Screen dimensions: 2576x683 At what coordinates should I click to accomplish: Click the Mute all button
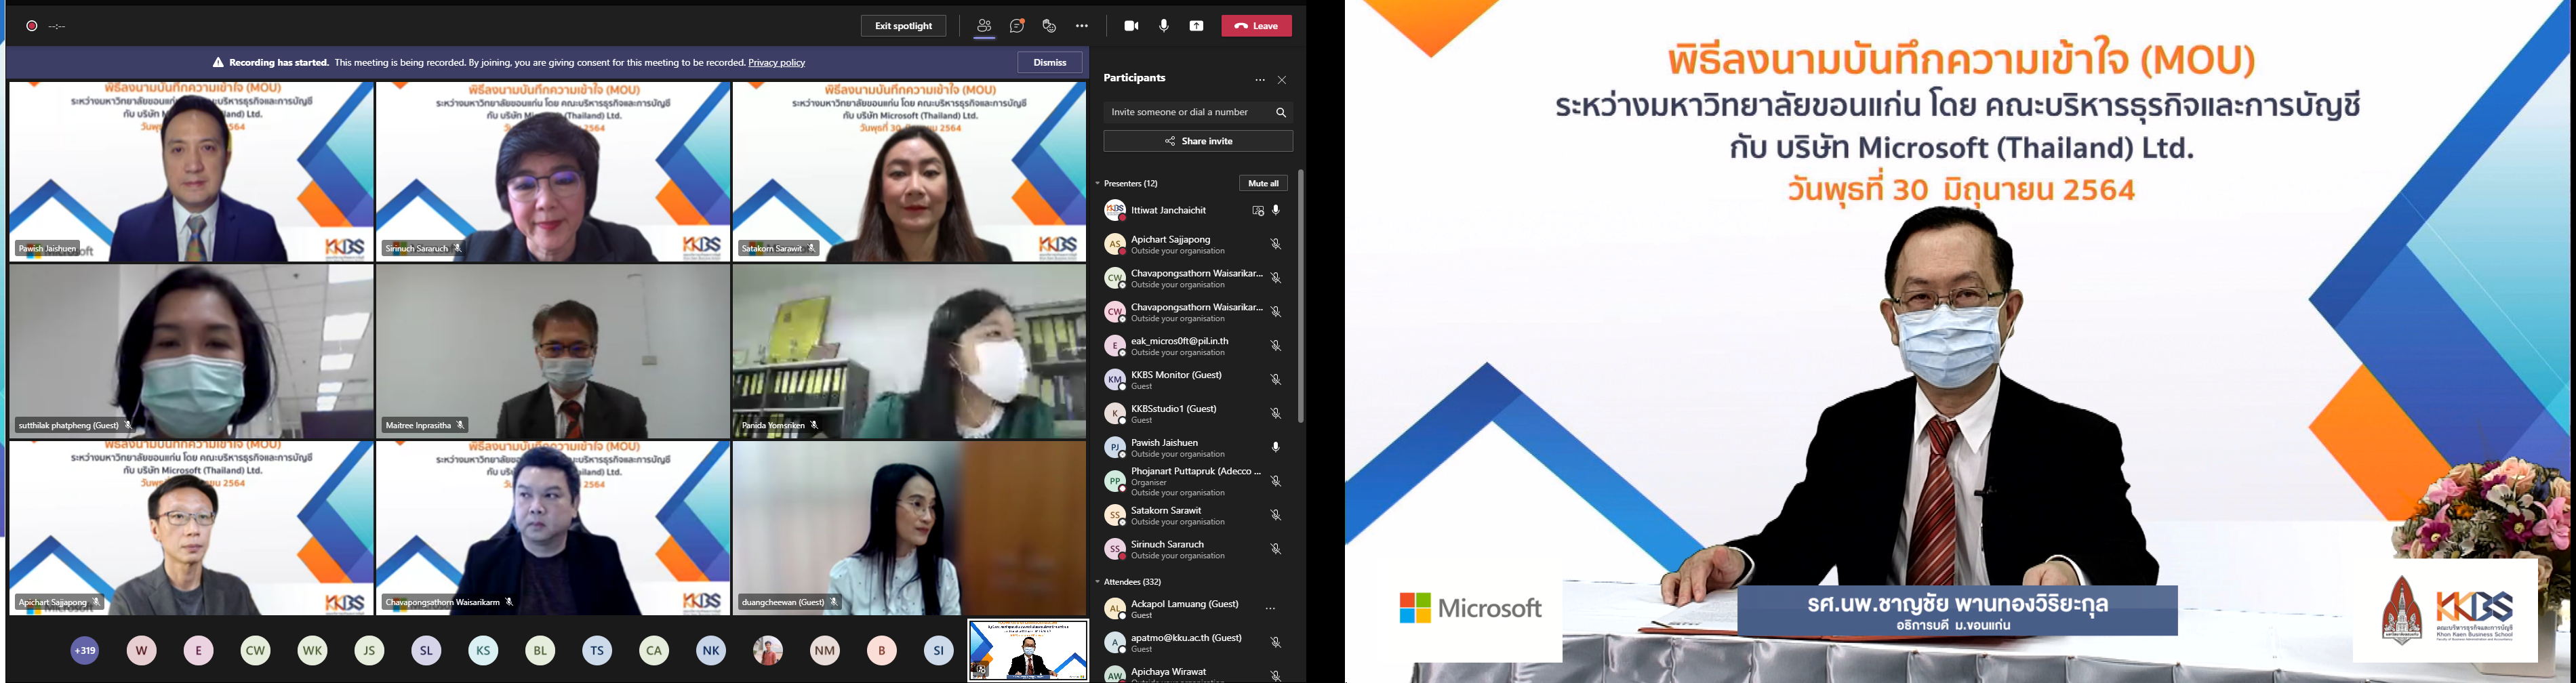[1263, 183]
